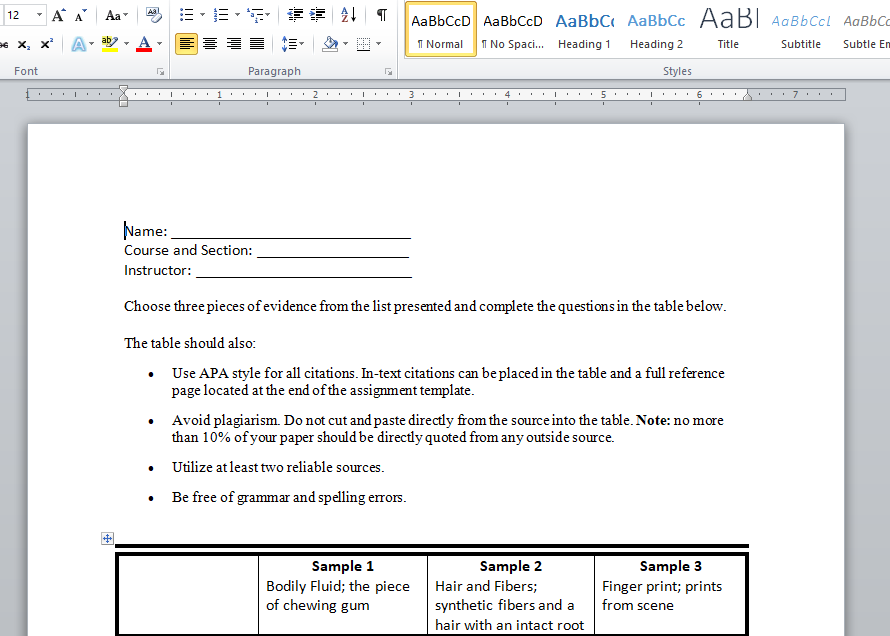Toggle superscript formatting
Screen dimensions: 890x636
47,44
